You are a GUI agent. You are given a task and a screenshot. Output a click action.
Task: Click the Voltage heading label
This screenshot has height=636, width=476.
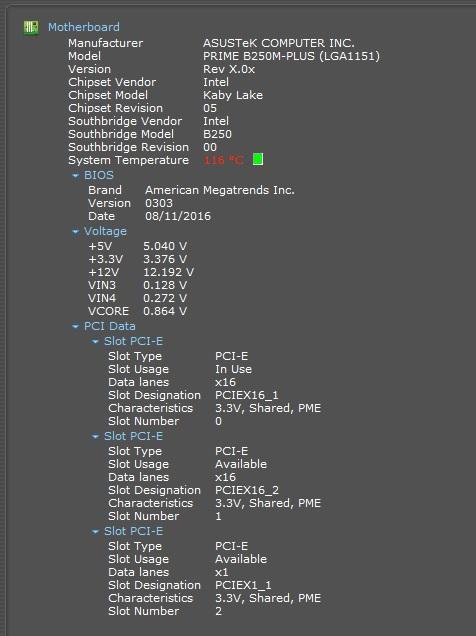click(105, 231)
